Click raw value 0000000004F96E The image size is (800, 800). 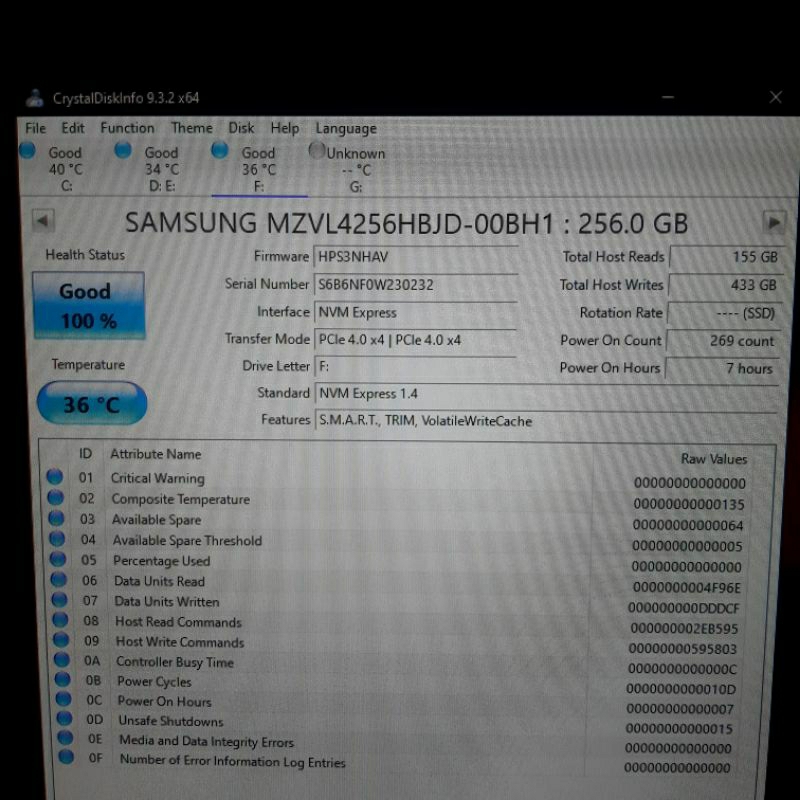pos(687,588)
